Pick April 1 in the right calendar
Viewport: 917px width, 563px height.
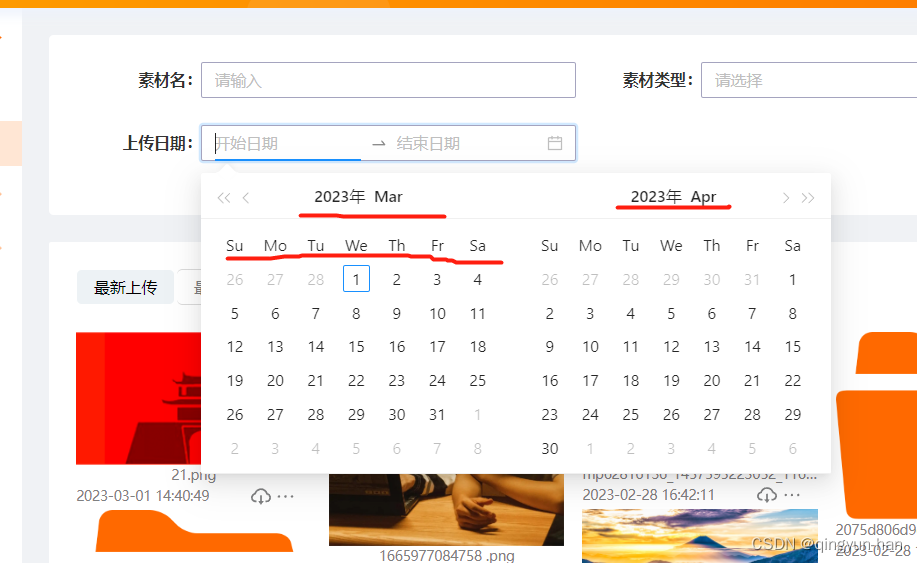pyautogui.click(x=792, y=279)
